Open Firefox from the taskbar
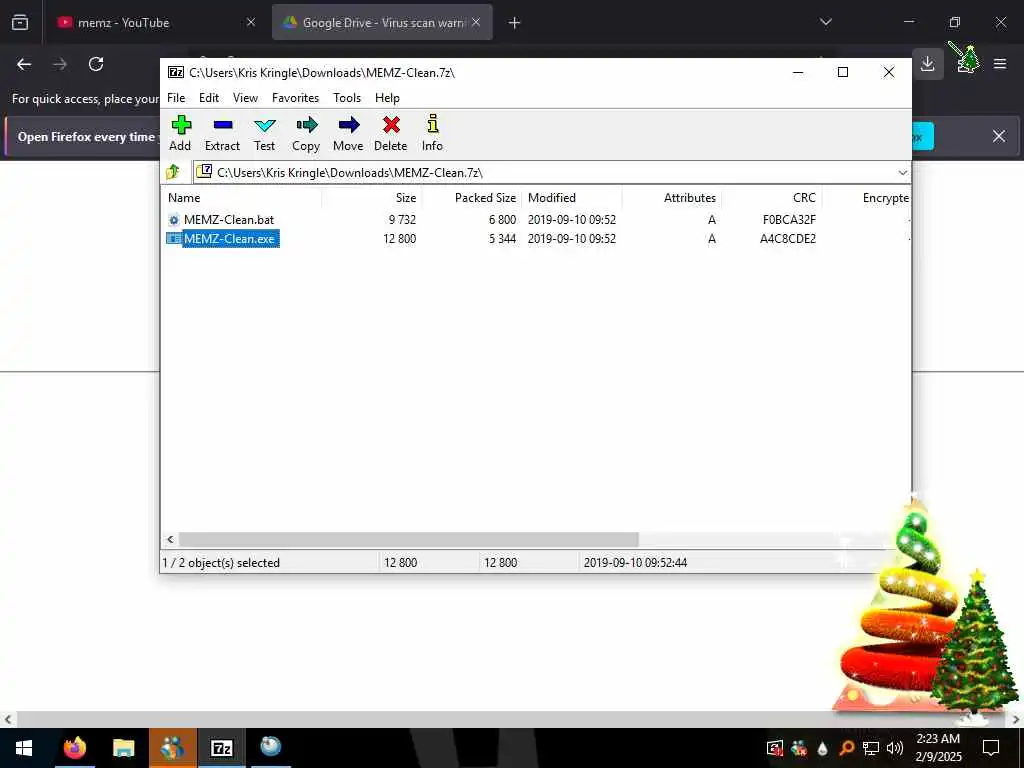The width and height of the screenshot is (1024, 768). [74, 748]
